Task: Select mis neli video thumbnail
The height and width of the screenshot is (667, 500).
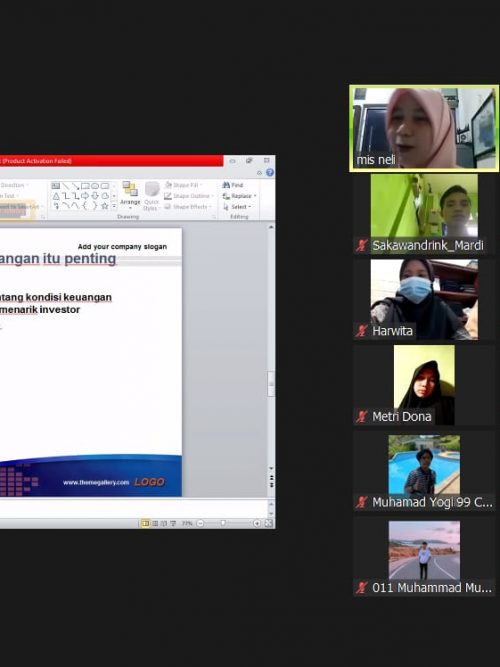Action: pyautogui.click(x=424, y=128)
